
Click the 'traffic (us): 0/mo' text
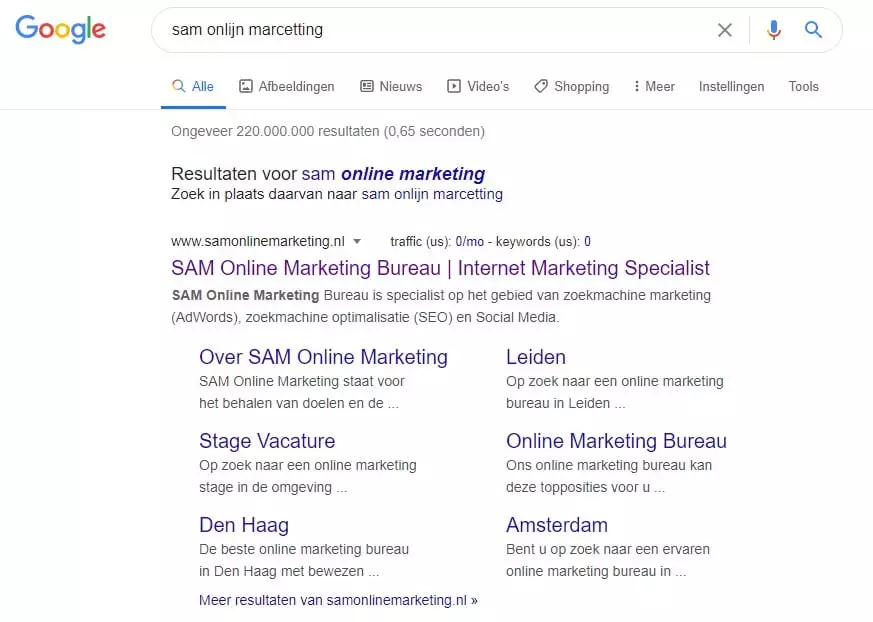pyautogui.click(x=437, y=242)
